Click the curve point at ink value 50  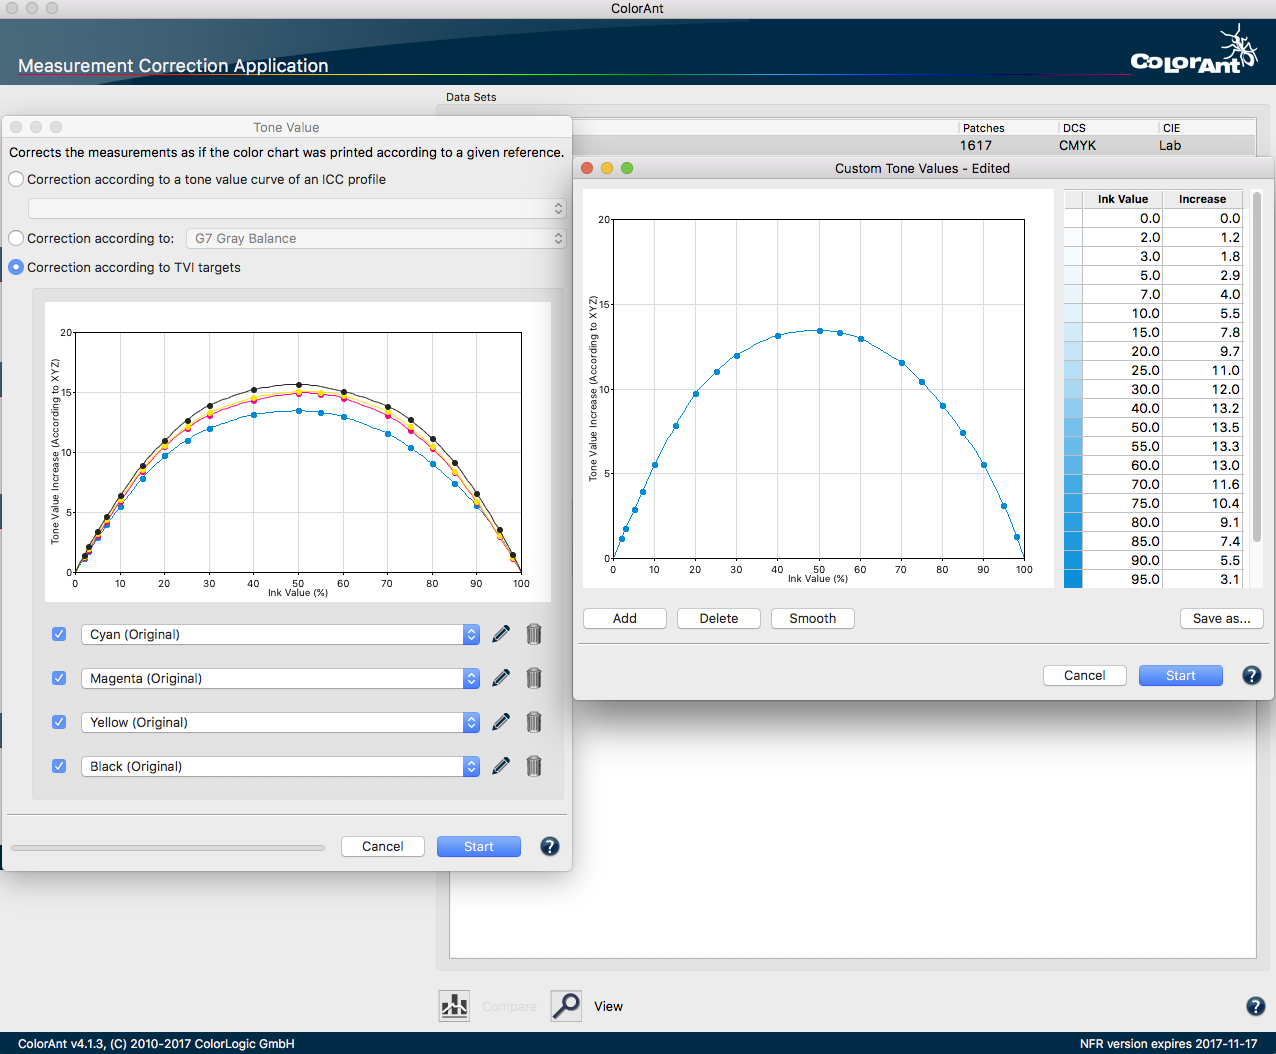[x=820, y=331]
